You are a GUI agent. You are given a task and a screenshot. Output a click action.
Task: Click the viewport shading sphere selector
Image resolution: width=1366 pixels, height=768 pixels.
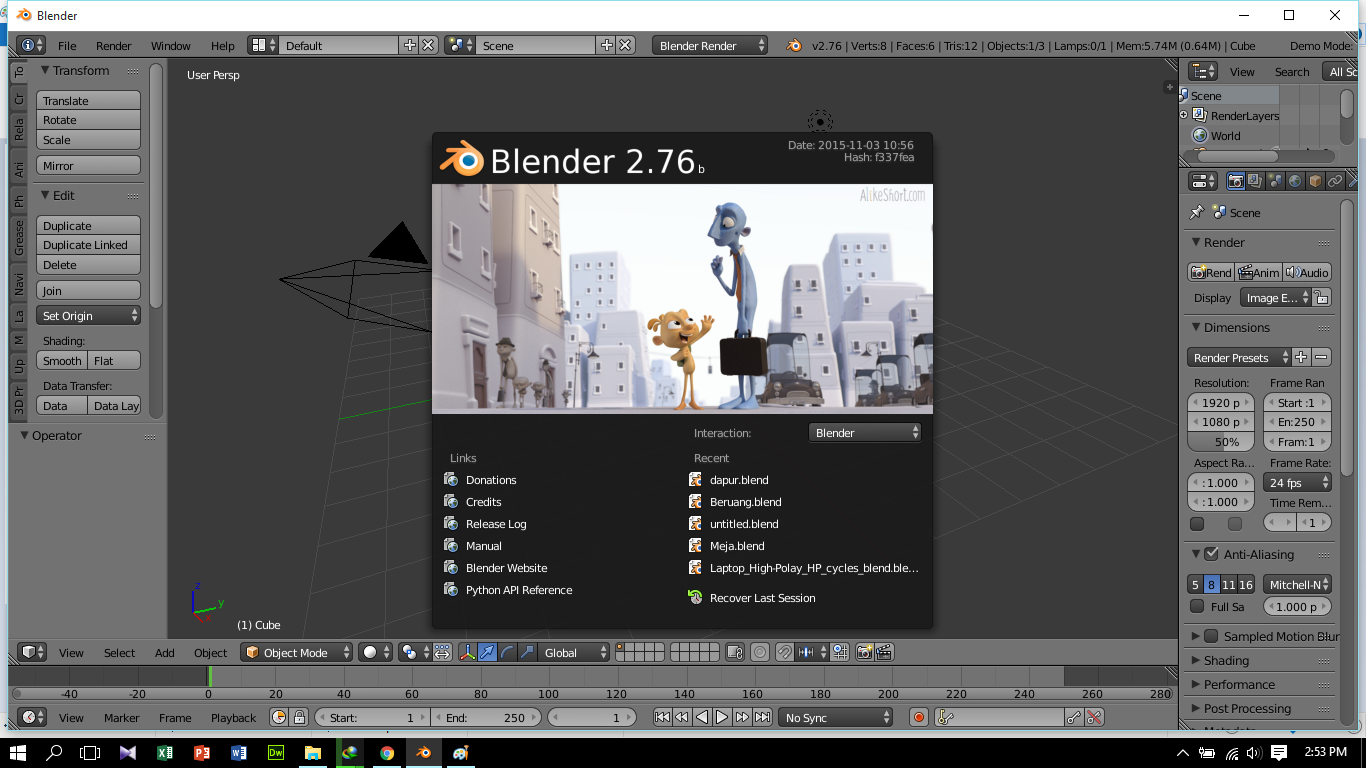pos(376,652)
